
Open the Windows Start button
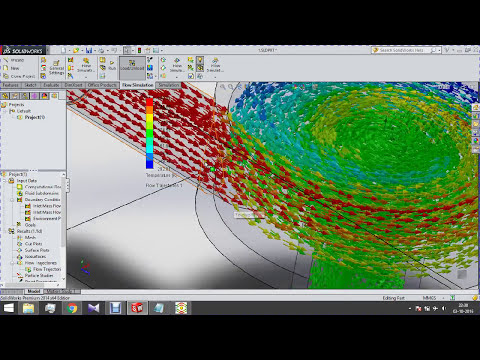8,308
